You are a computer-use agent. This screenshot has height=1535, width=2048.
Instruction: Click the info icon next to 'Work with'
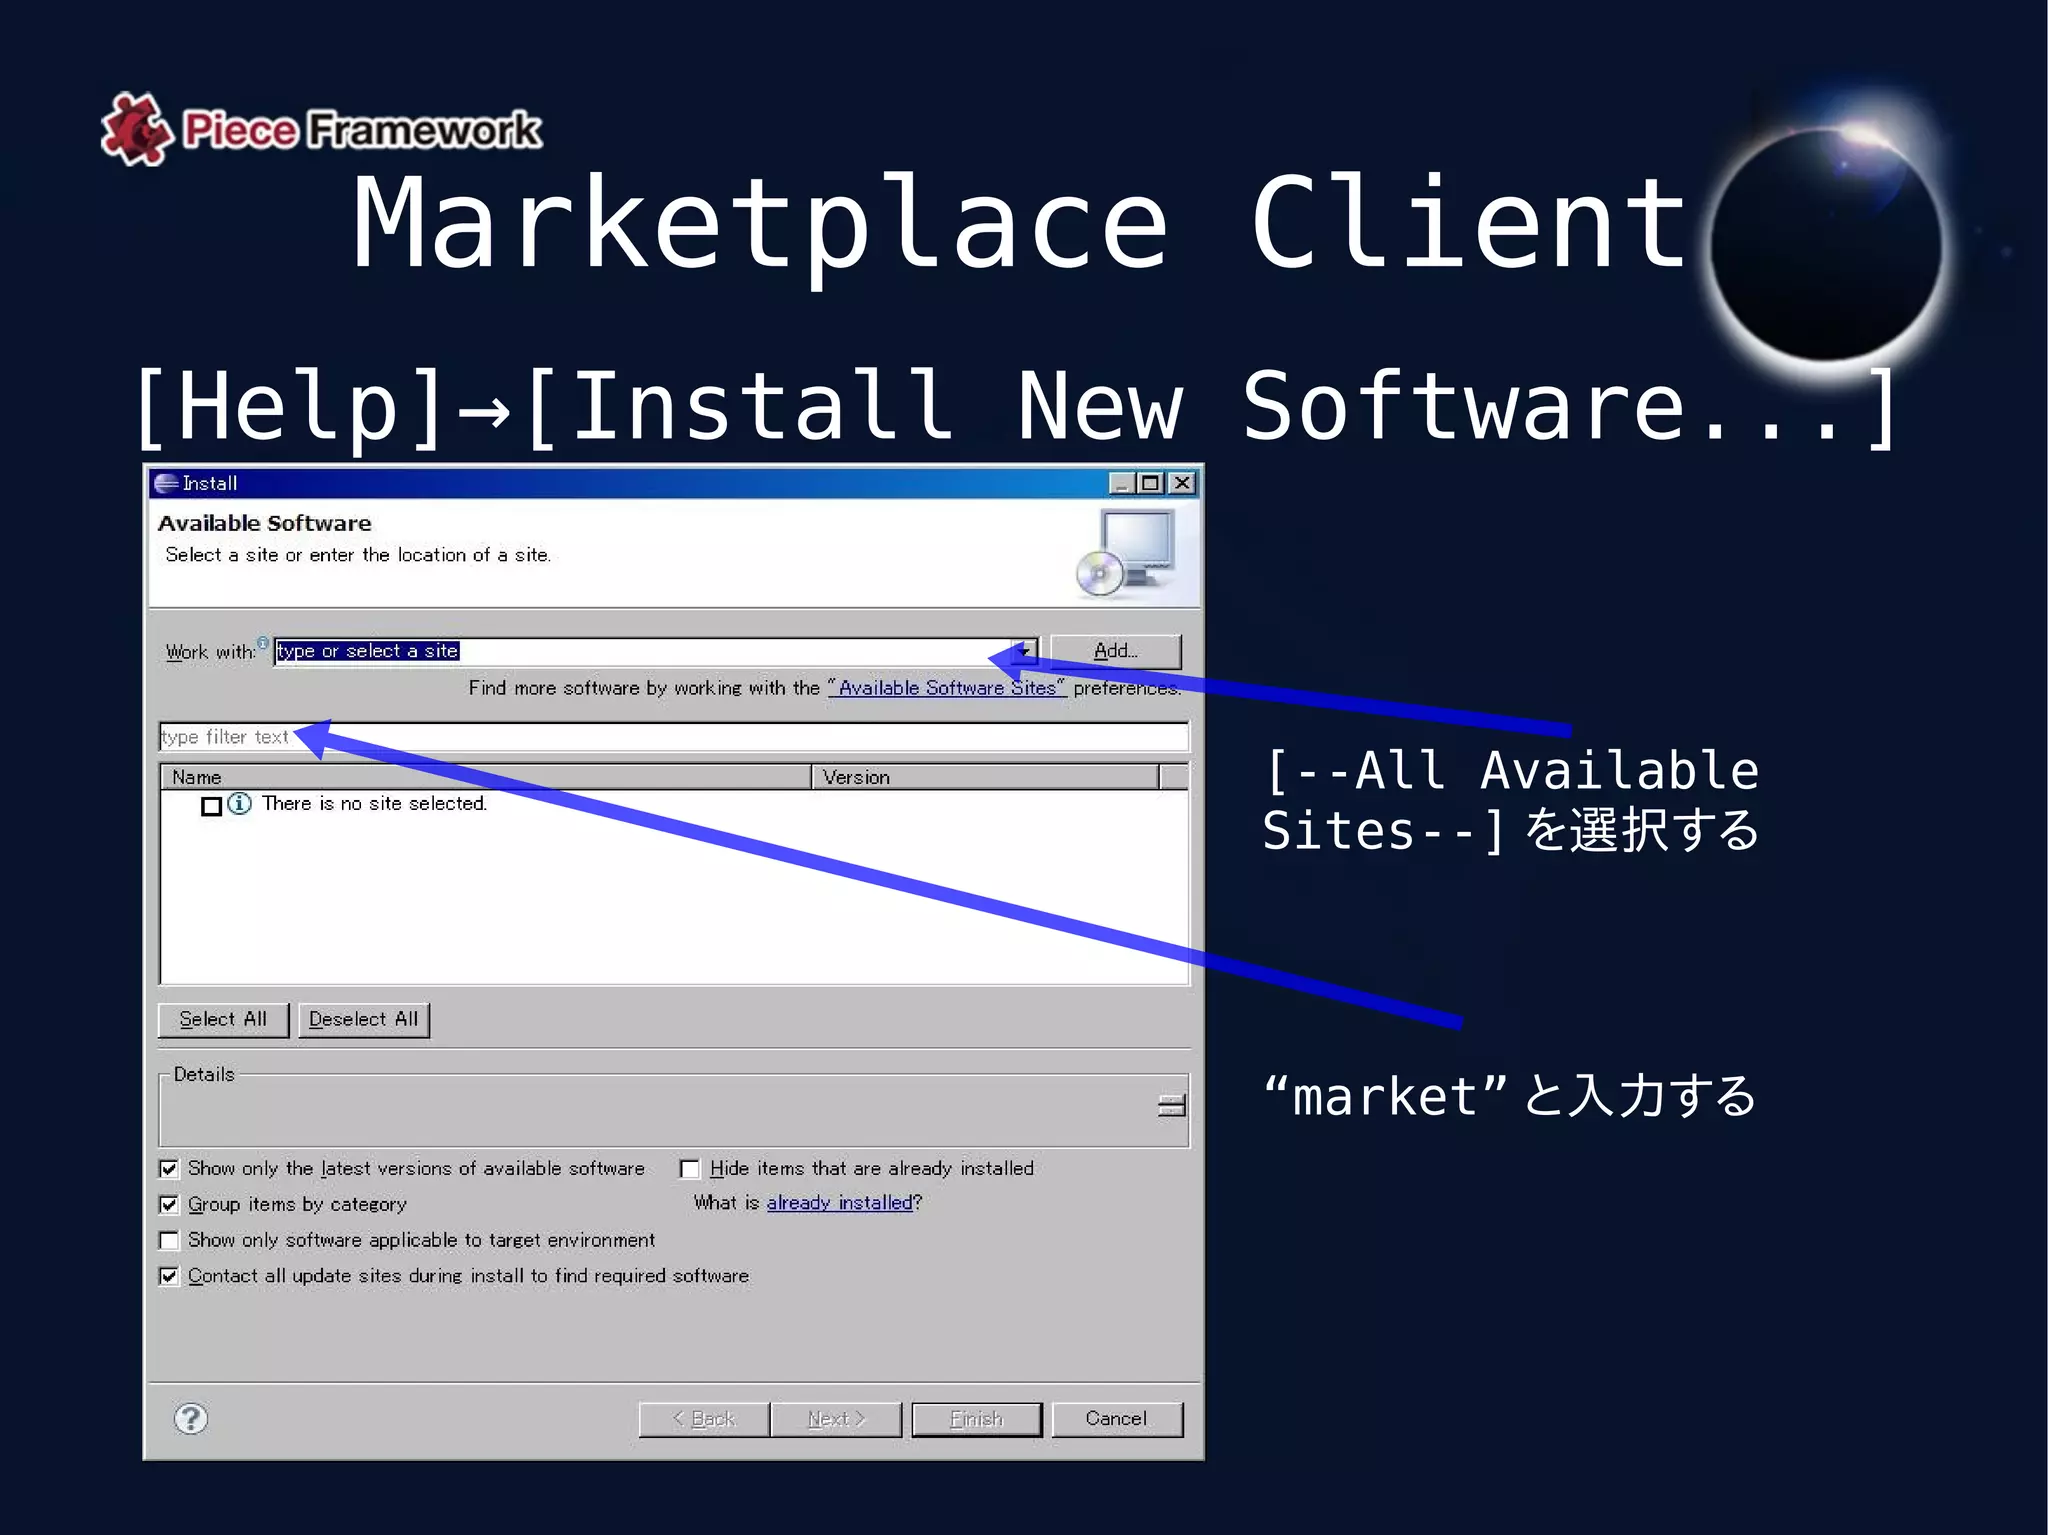[x=263, y=642]
